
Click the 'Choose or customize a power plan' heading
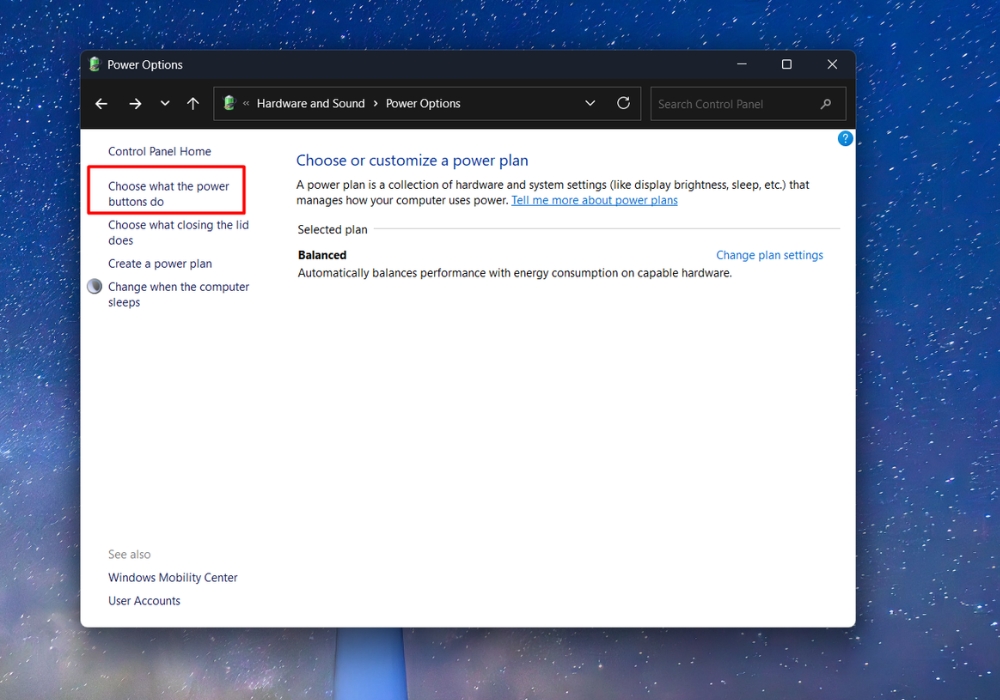click(x=412, y=161)
